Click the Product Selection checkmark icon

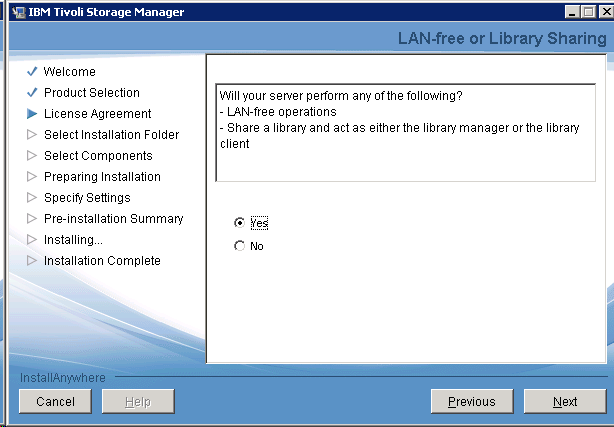33,93
